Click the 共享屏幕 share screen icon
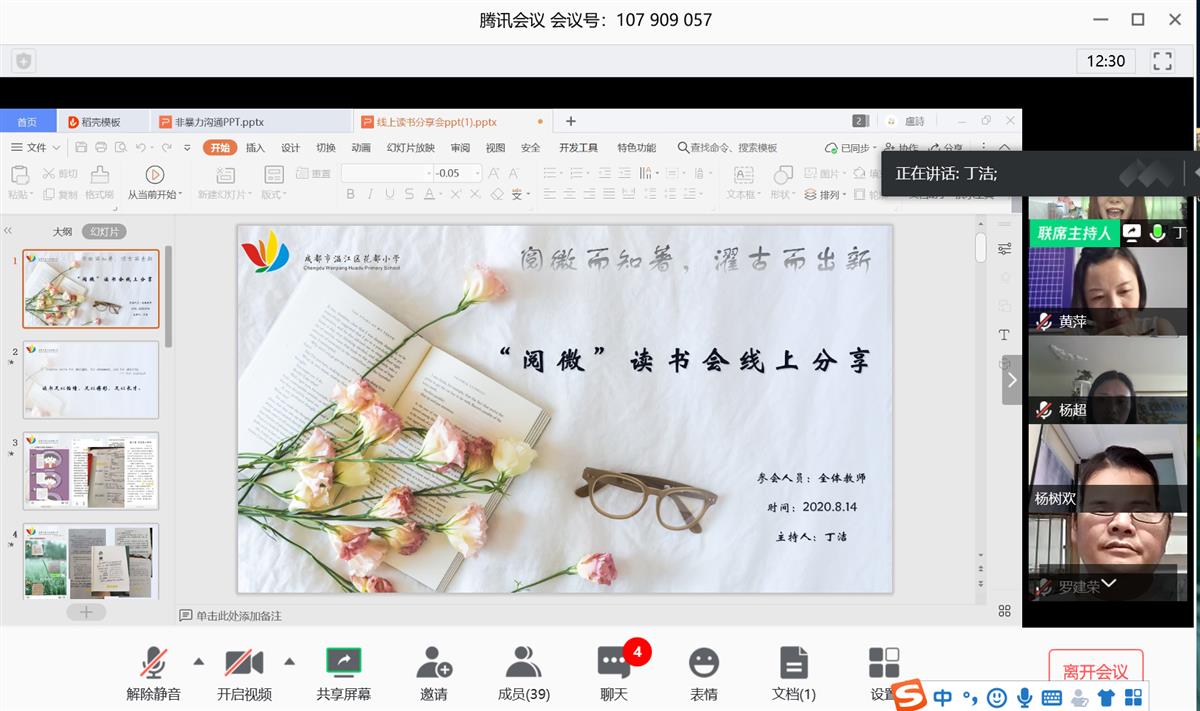Screen dimensions: 1200x711 point(343,663)
